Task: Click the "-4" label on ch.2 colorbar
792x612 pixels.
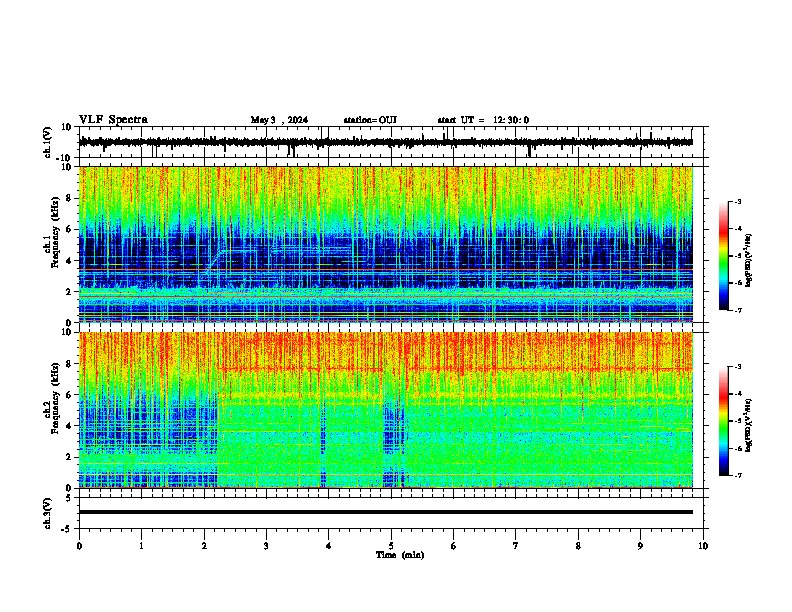Action: [x=738, y=393]
